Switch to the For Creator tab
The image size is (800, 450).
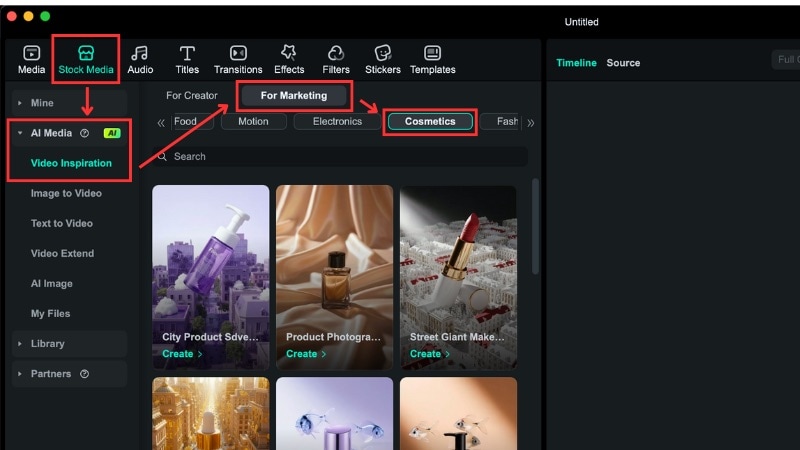click(x=192, y=95)
